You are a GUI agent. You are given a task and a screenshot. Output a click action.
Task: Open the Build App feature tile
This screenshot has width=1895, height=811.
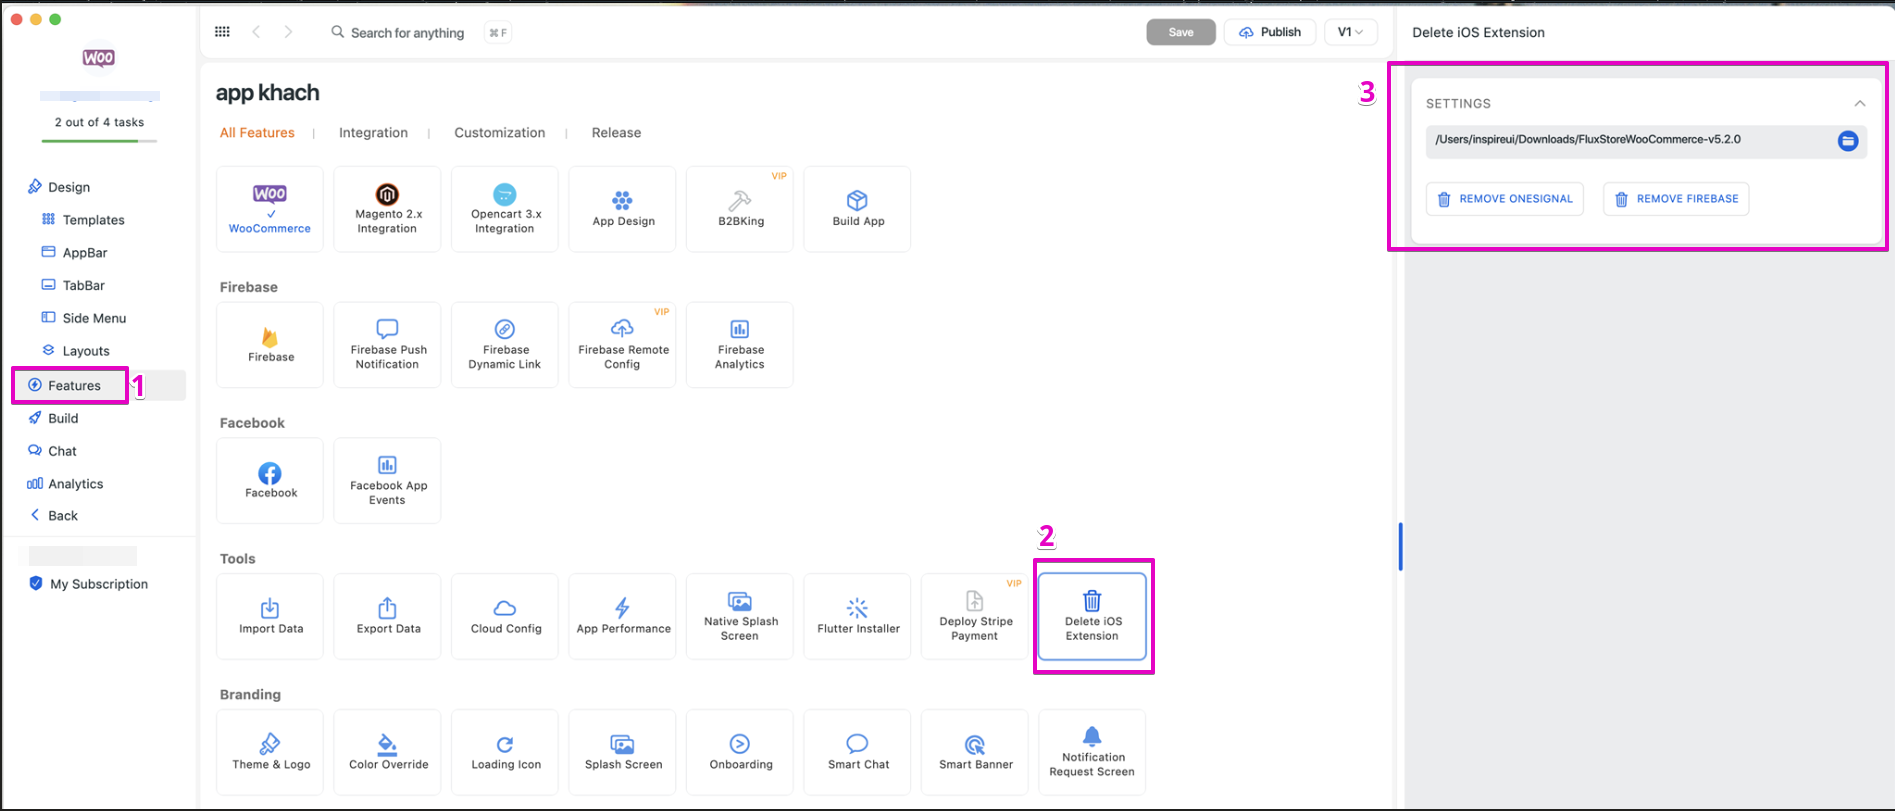click(x=857, y=209)
